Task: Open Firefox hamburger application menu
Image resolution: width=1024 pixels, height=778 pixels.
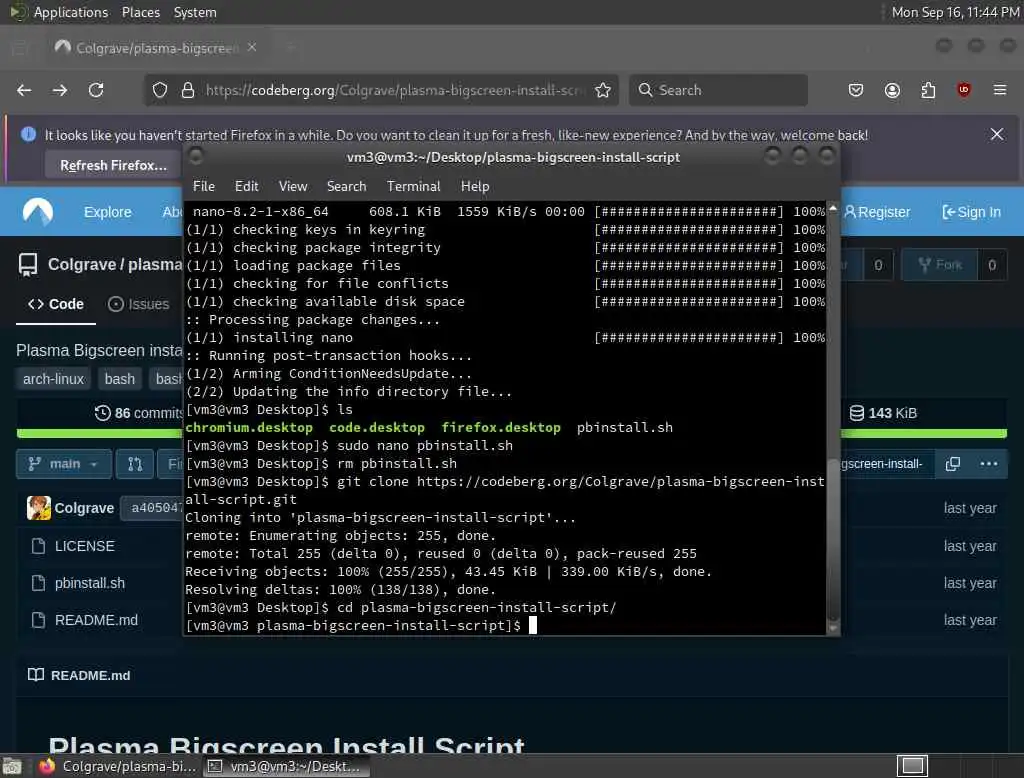Action: click(x=1000, y=90)
